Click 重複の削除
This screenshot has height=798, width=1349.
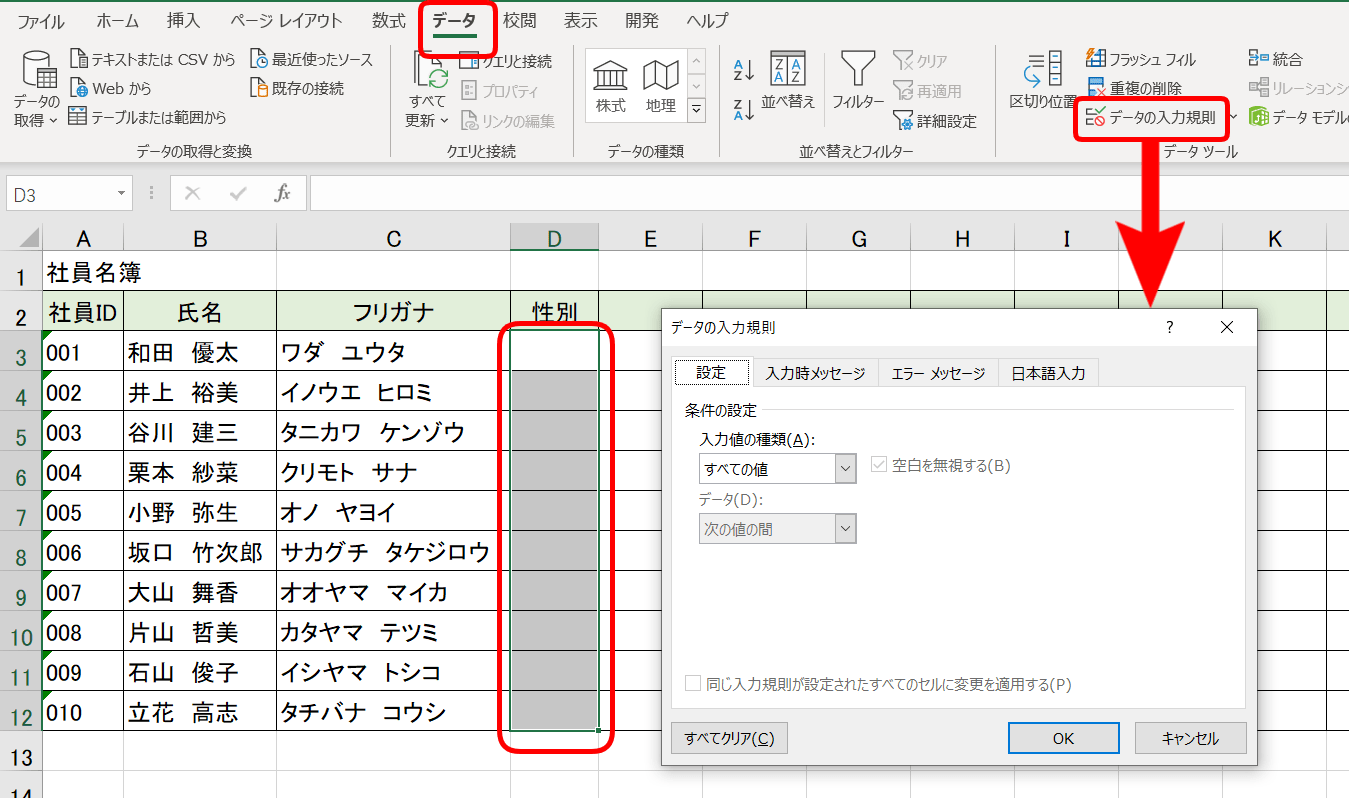1133,89
